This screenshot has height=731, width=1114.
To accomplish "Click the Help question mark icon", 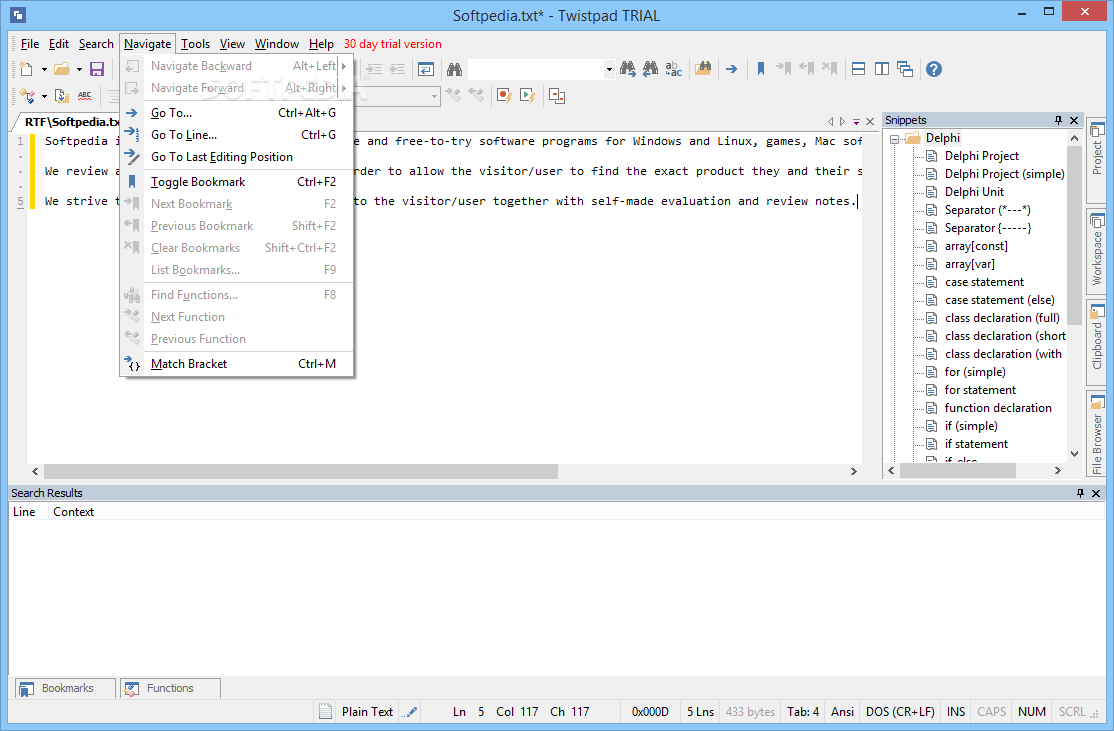I will pos(934,69).
